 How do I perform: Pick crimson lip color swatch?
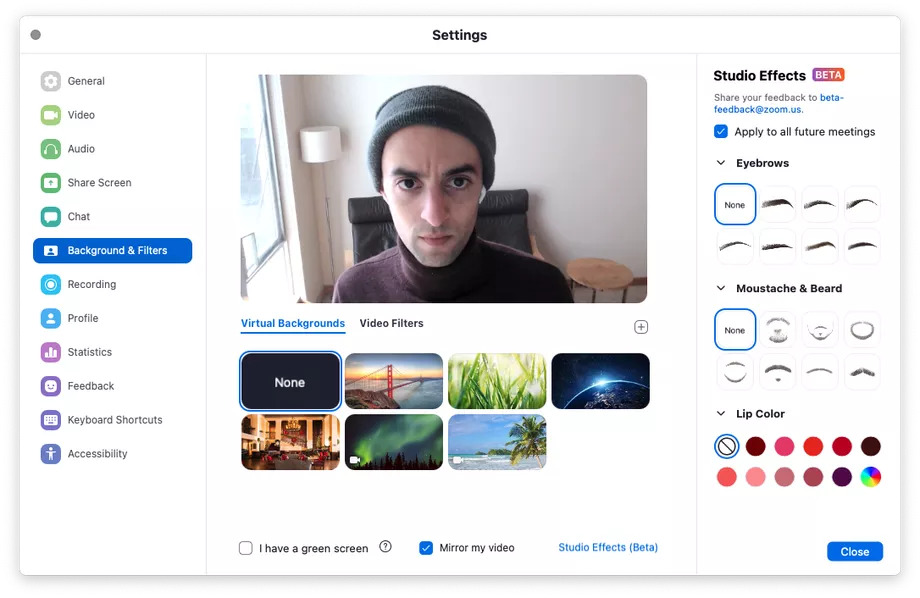coord(842,447)
